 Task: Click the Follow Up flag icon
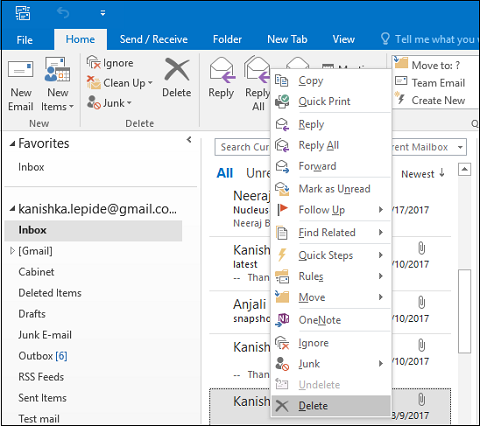click(282, 210)
